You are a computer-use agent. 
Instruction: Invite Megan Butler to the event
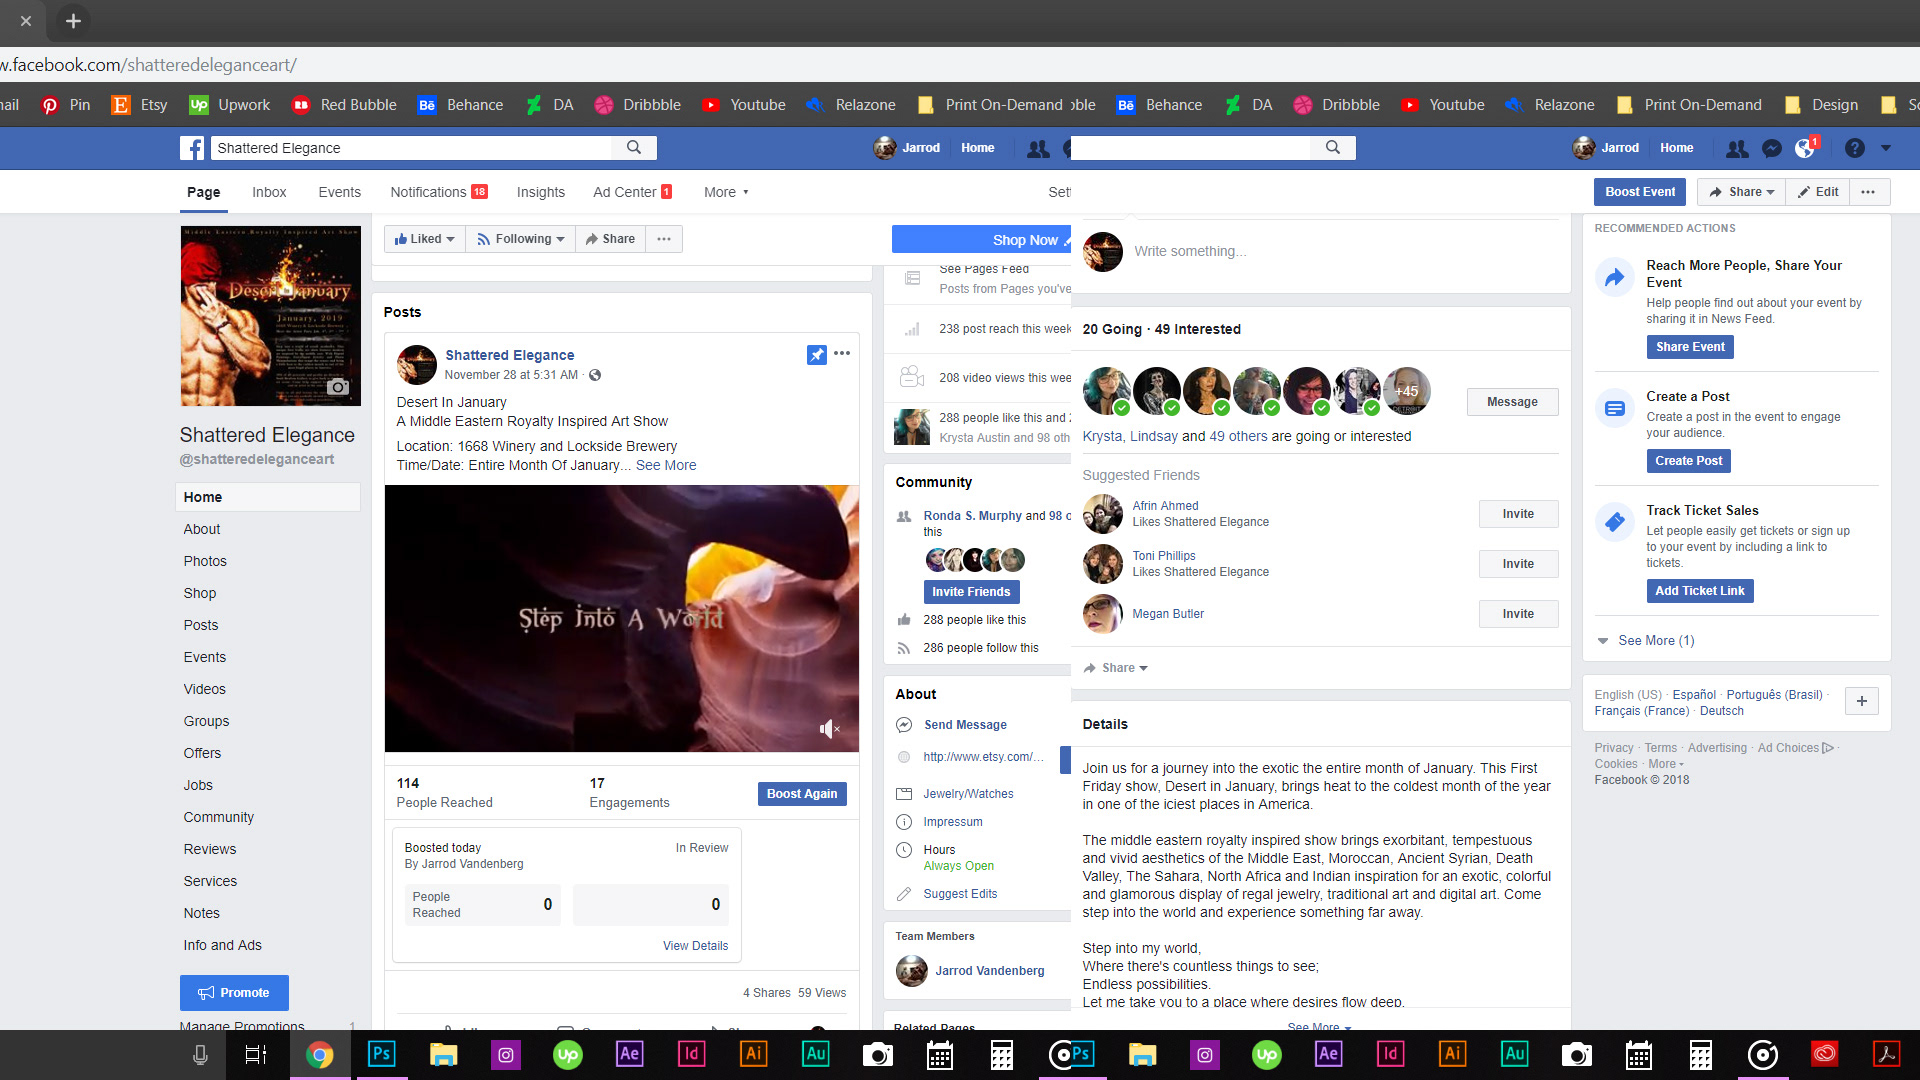(x=1518, y=614)
